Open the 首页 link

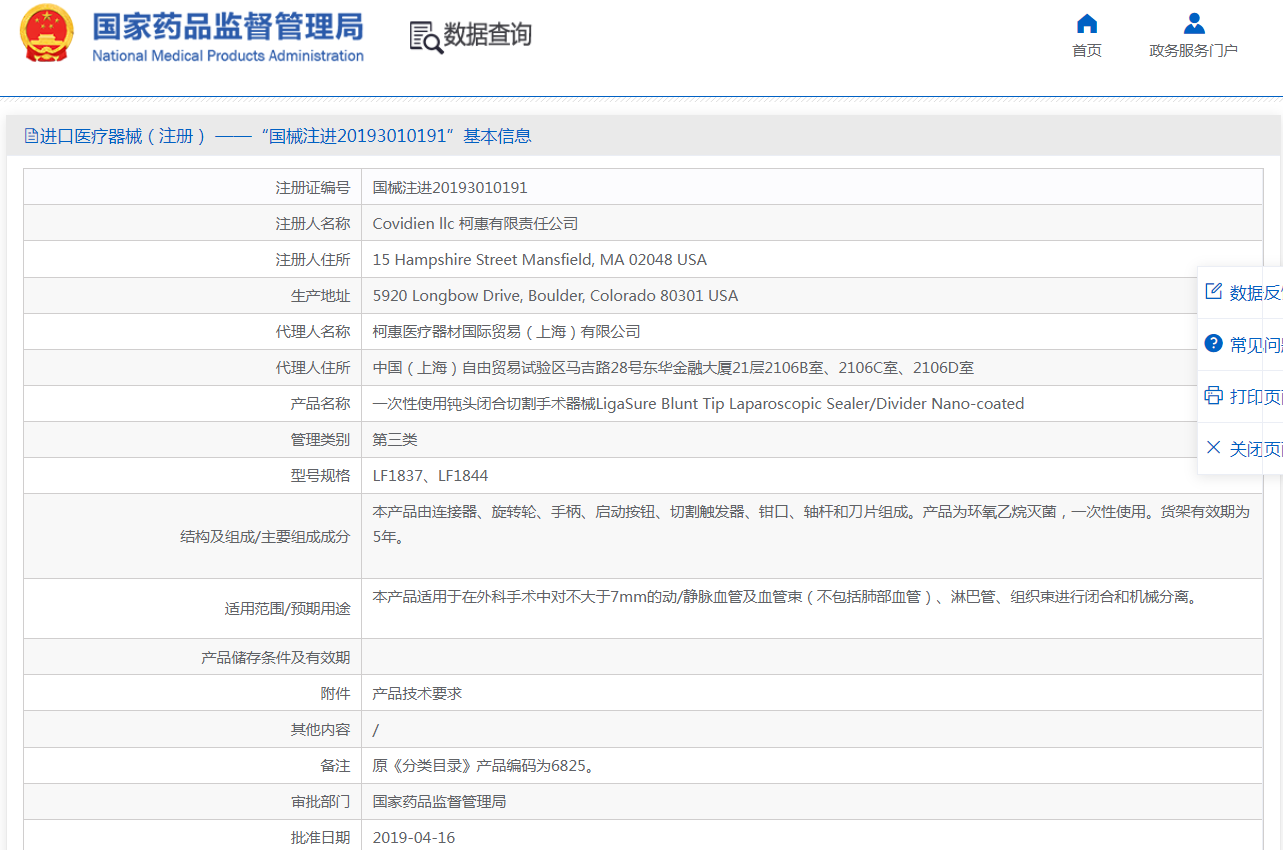tap(1087, 51)
